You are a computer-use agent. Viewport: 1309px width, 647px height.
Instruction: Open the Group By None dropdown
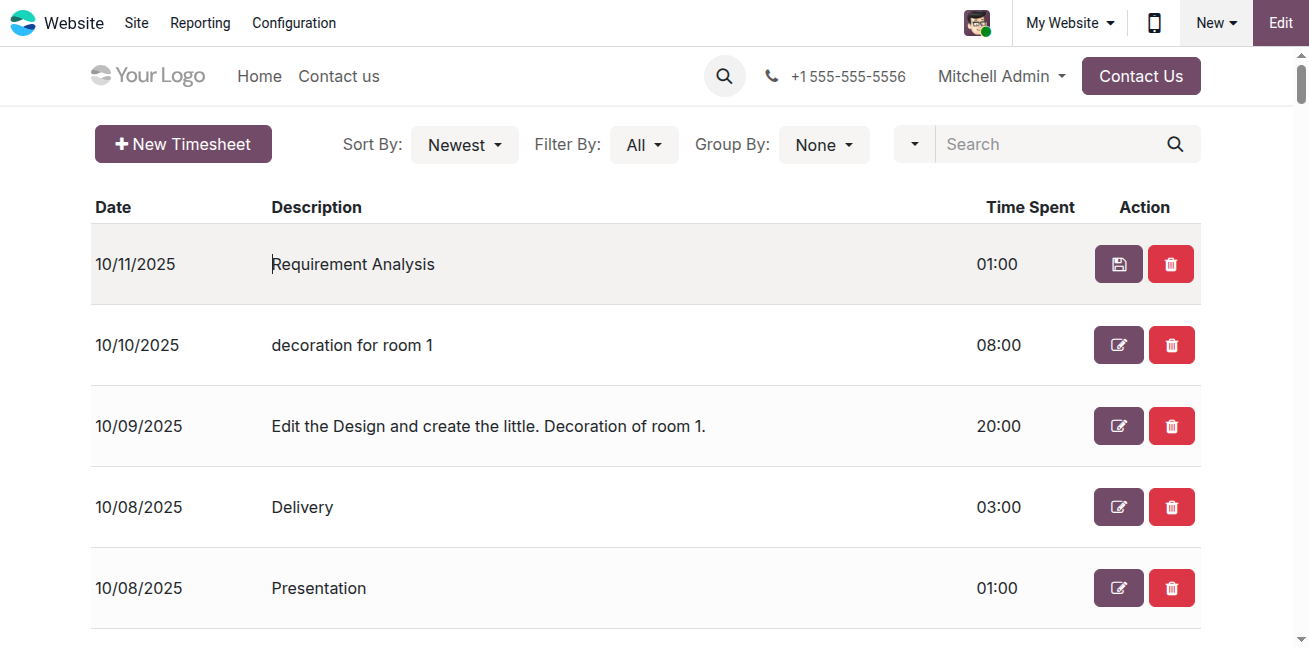[824, 145]
